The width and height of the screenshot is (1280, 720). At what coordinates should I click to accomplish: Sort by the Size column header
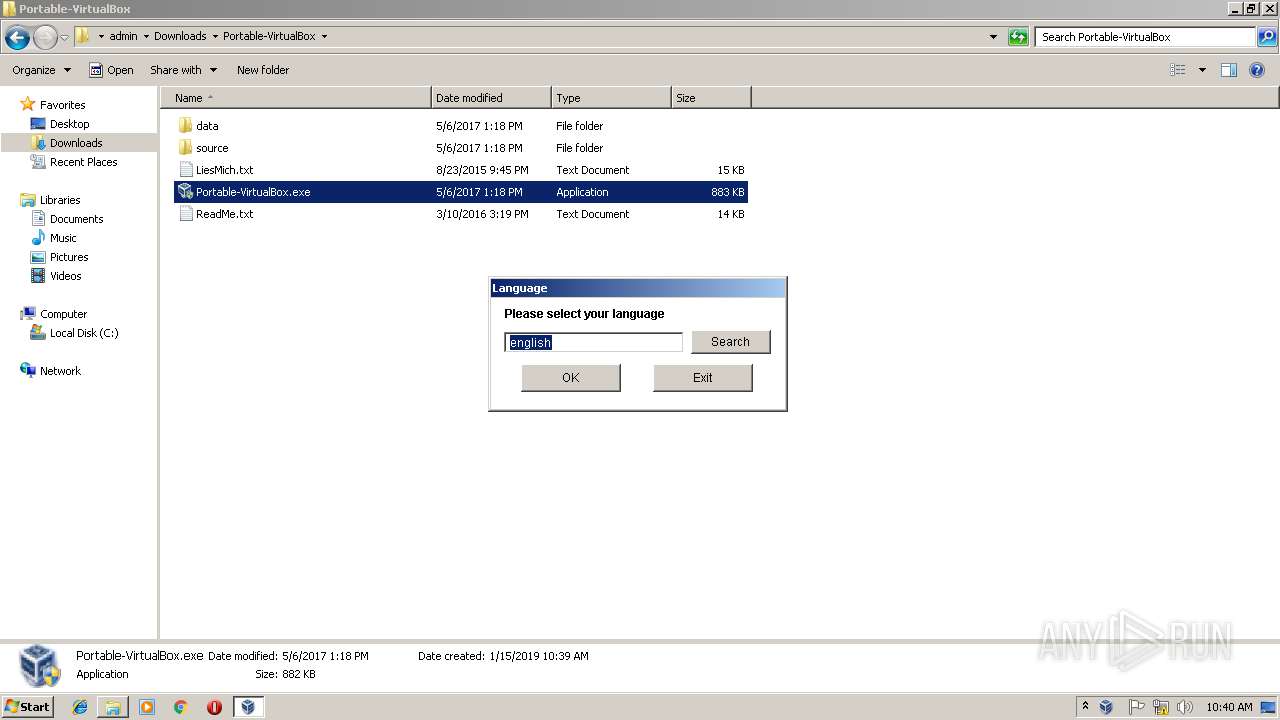(x=711, y=98)
